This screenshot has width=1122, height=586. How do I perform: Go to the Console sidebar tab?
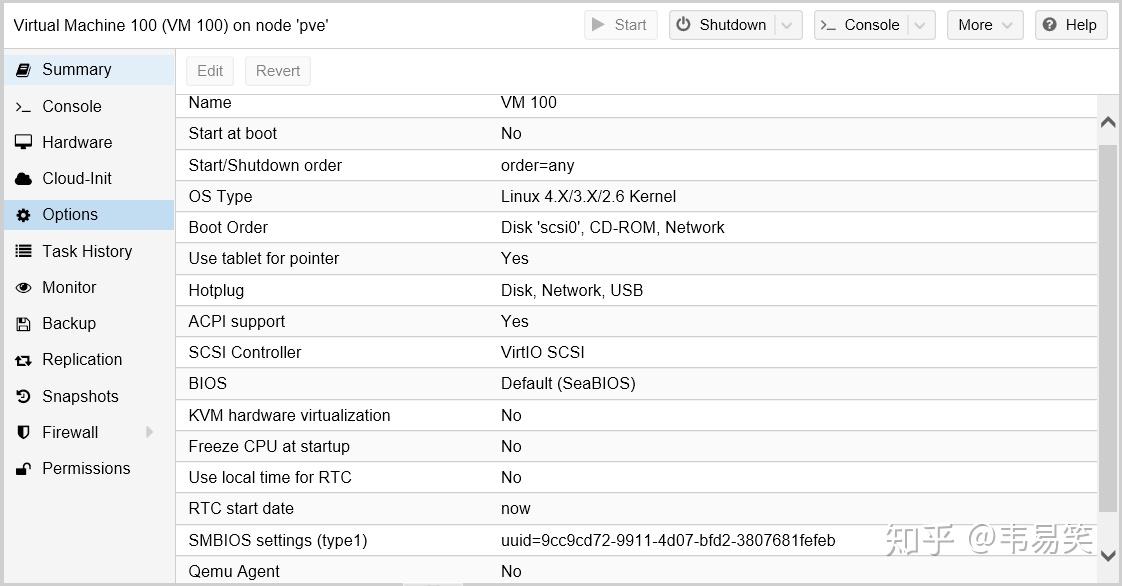coord(71,107)
